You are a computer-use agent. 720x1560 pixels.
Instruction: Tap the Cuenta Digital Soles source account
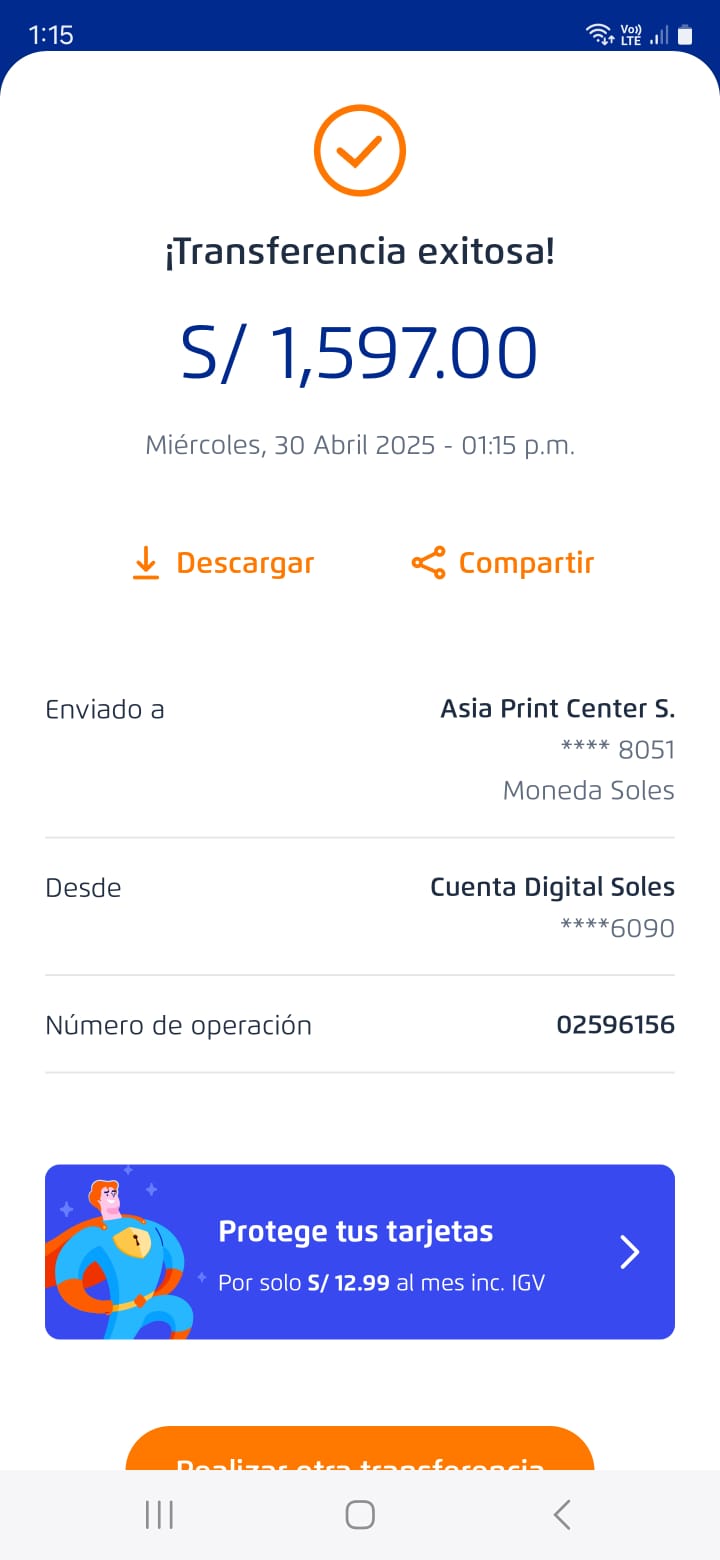point(552,887)
